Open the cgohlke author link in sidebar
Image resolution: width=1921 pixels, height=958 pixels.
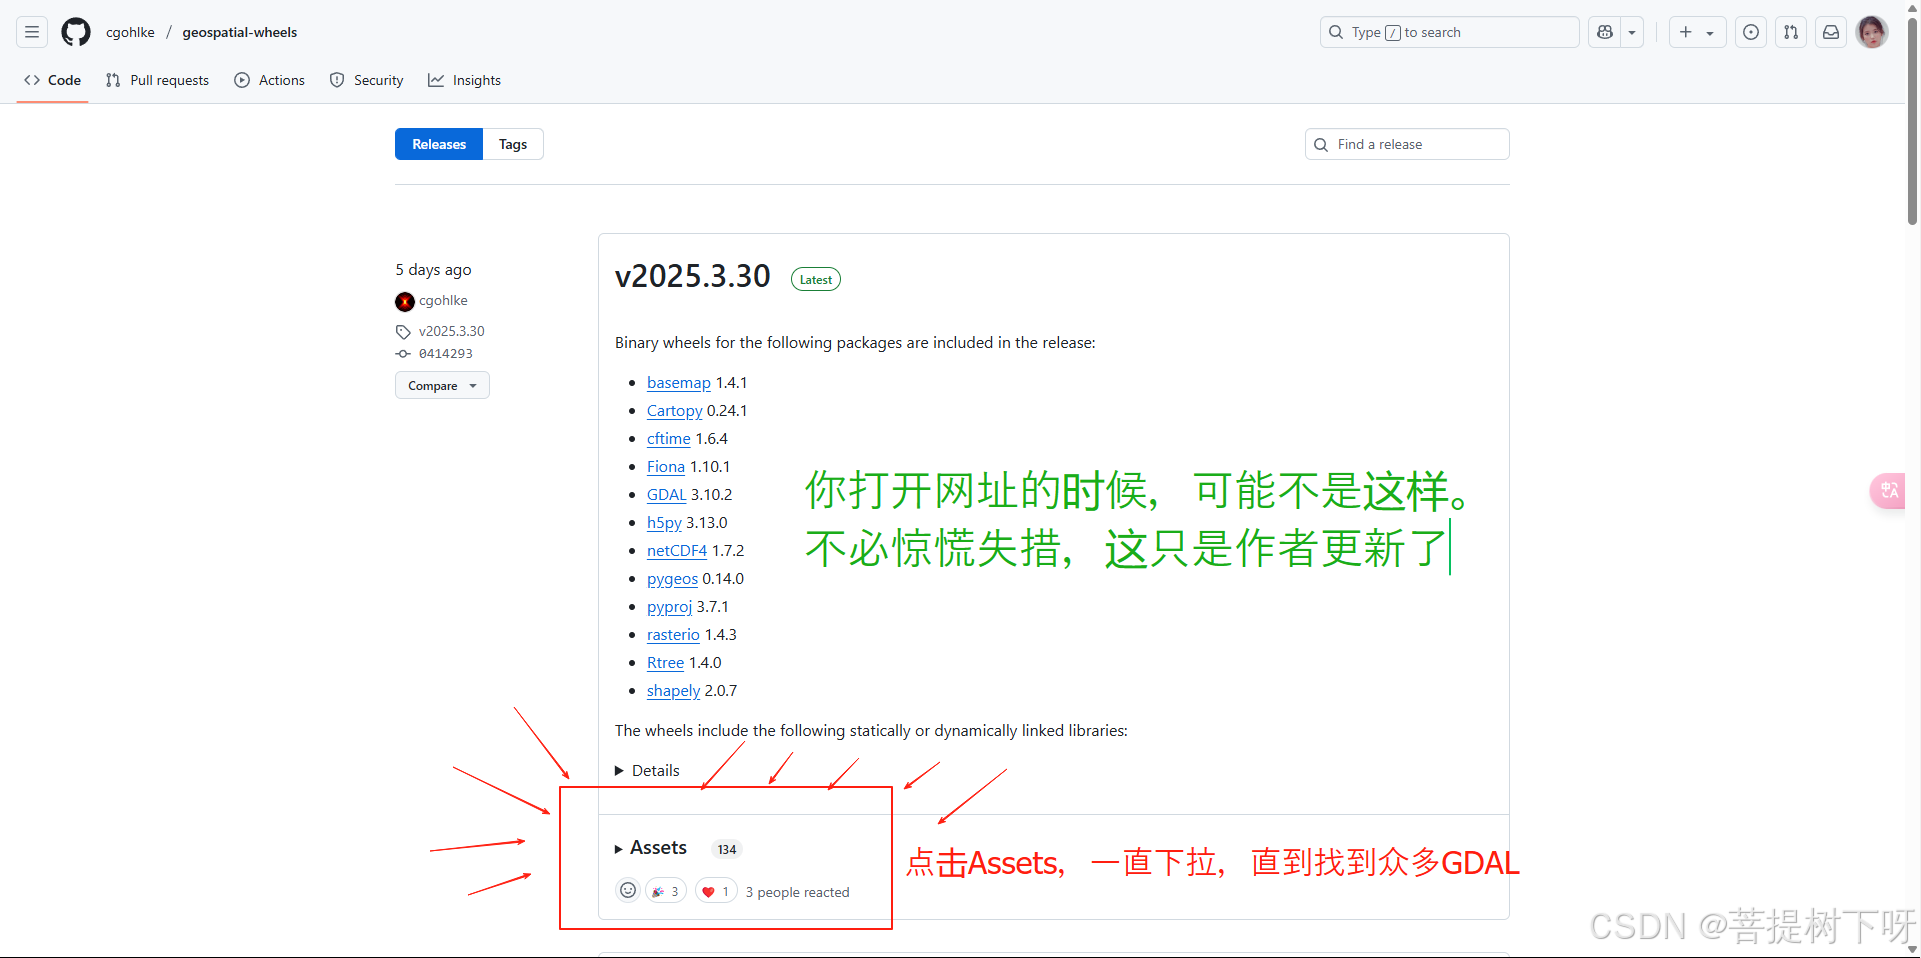point(443,301)
